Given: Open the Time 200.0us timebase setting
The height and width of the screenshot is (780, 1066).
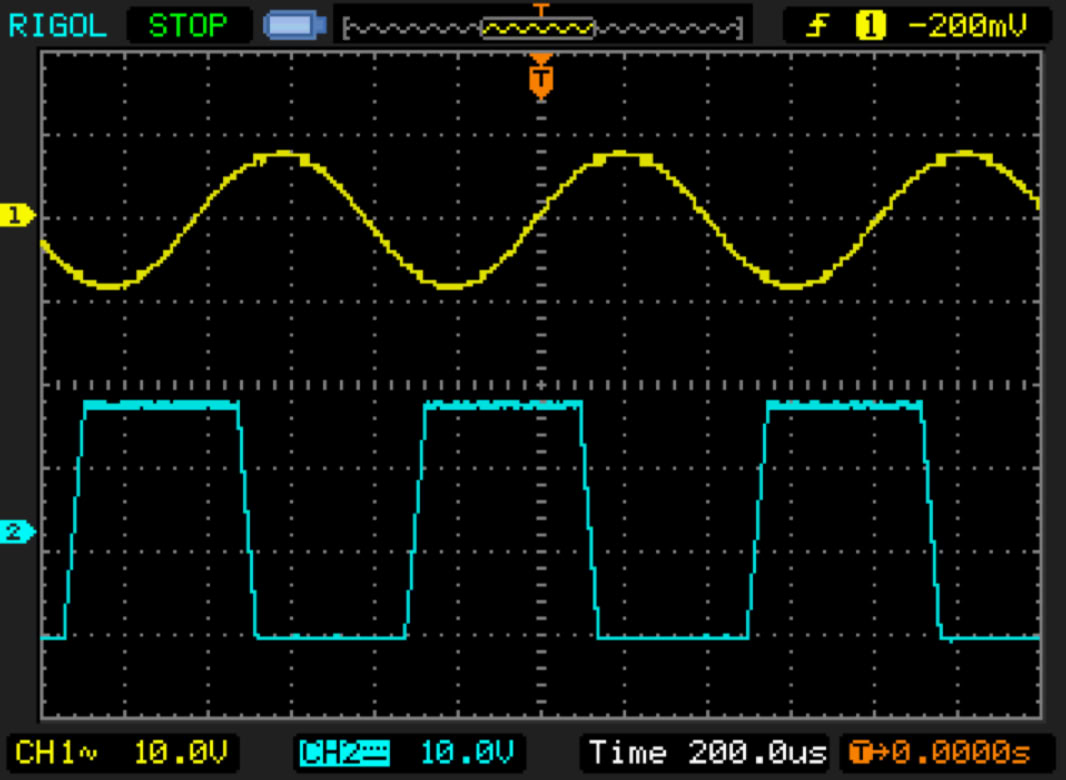Looking at the screenshot, I should pyautogui.click(x=706, y=752).
